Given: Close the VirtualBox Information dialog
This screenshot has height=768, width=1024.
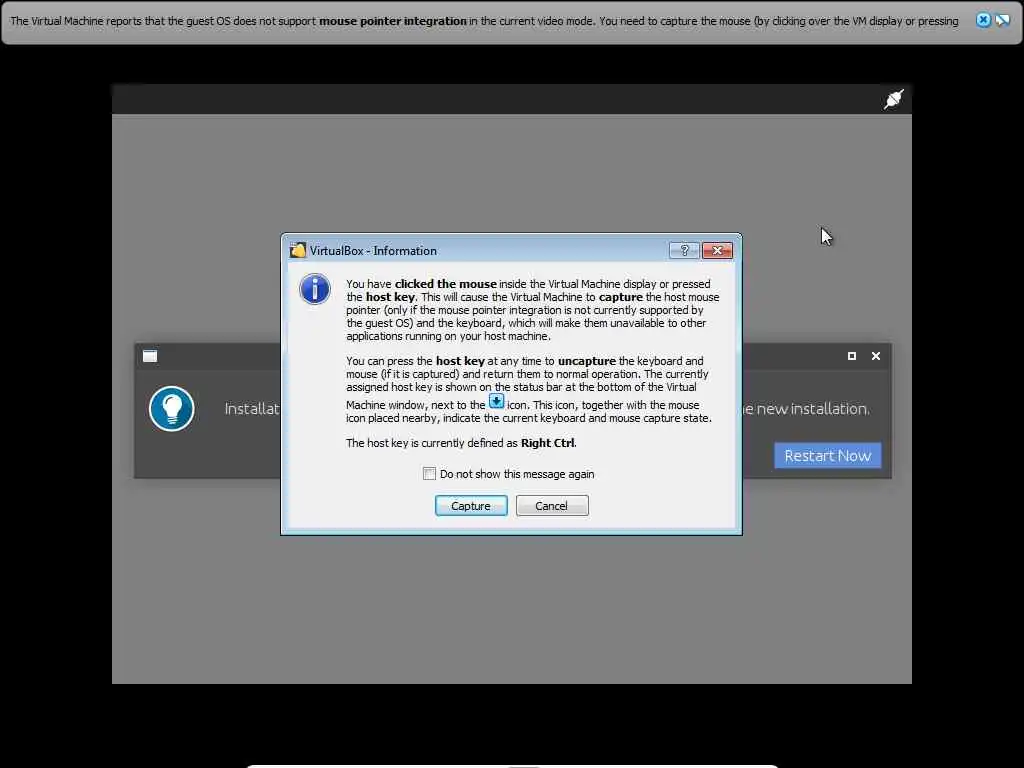Looking at the screenshot, I should tap(717, 251).
